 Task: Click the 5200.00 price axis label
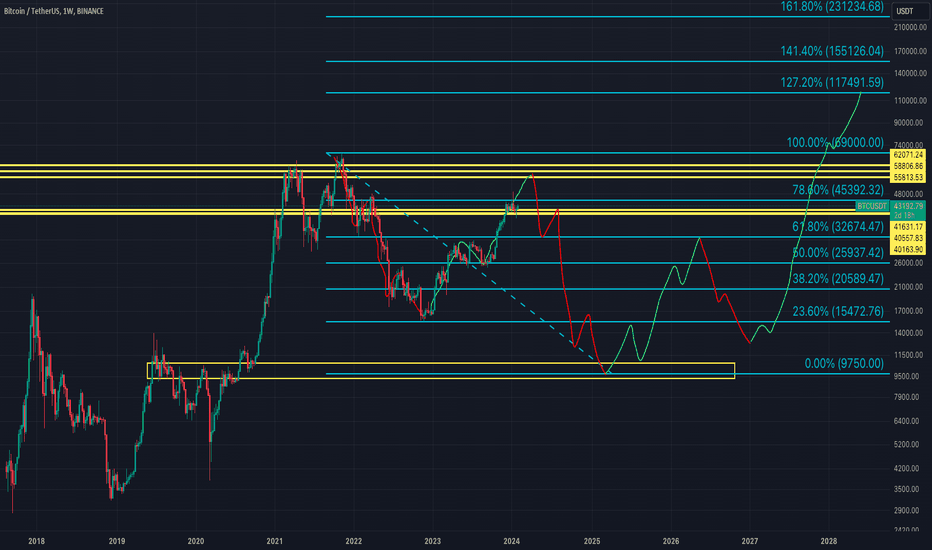point(908,445)
